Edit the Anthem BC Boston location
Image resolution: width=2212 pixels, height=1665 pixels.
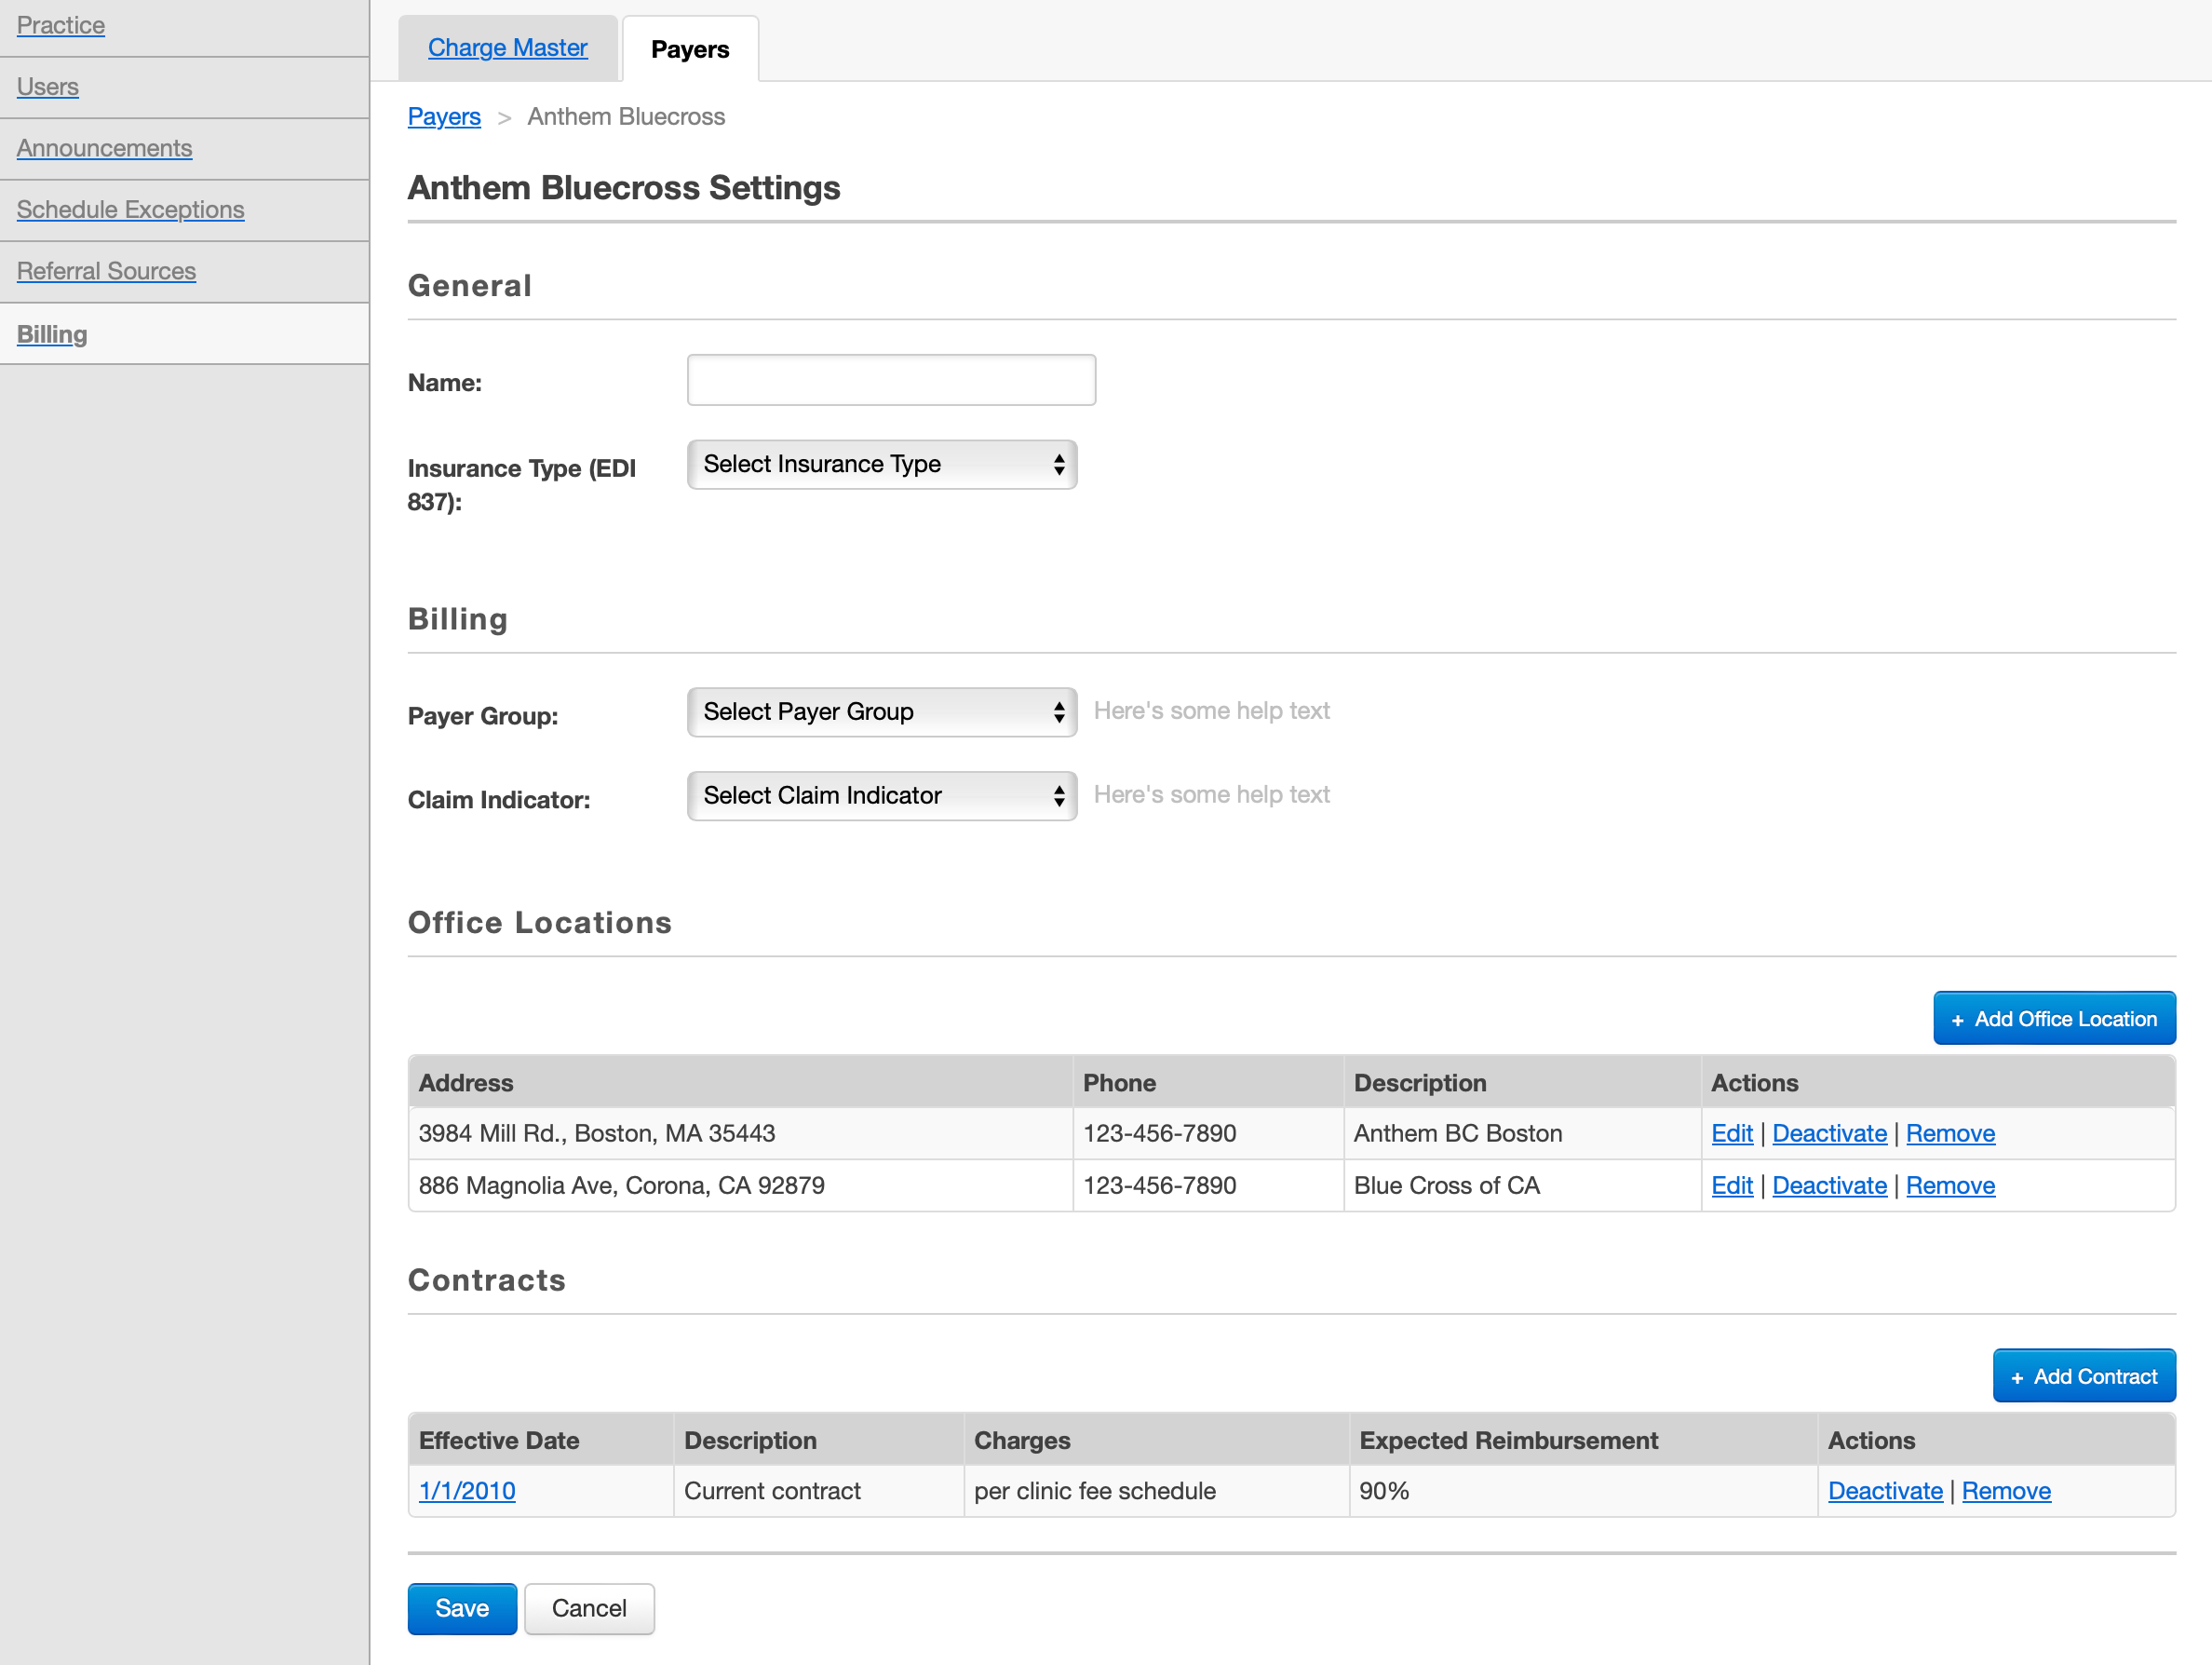[1732, 1133]
